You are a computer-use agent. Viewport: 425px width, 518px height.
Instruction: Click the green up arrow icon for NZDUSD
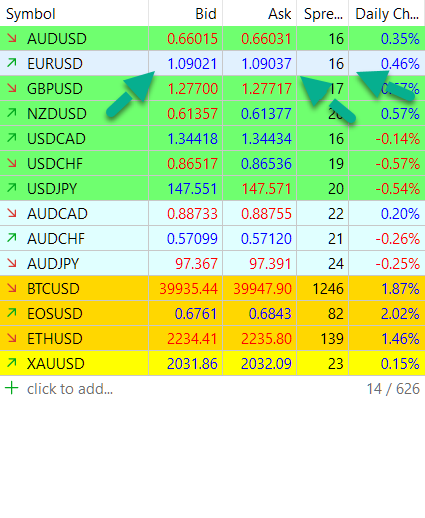(12, 113)
